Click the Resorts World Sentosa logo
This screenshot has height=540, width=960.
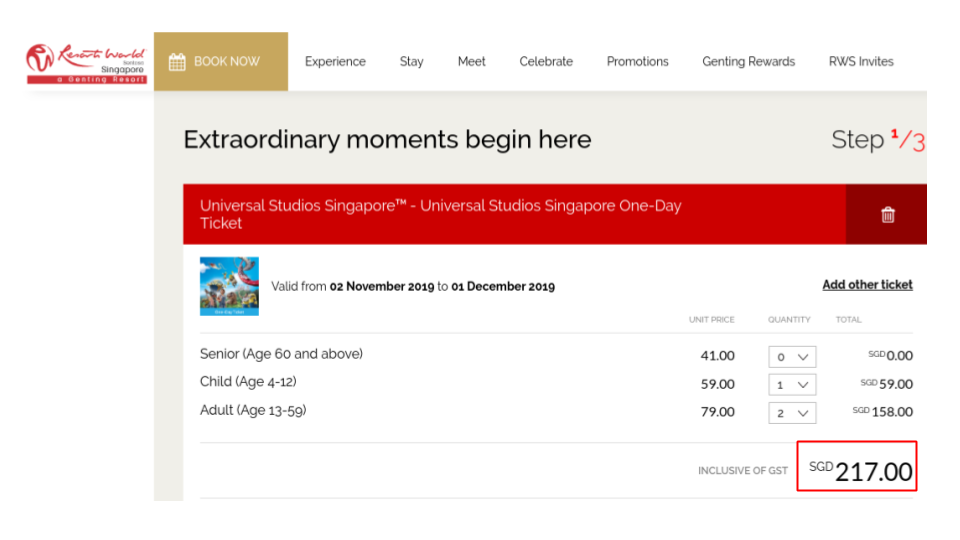tap(86, 62)
